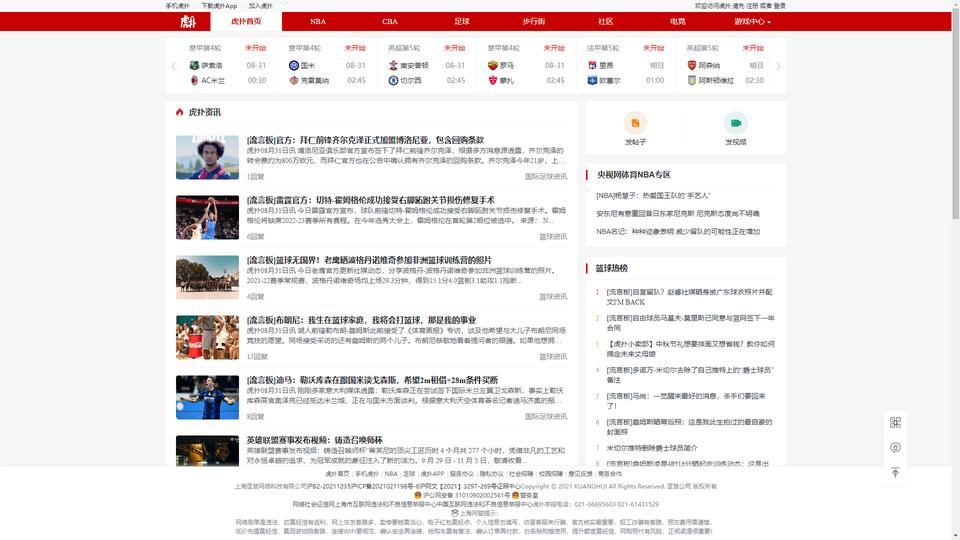Image resolution: width=960 pixels, height=540 pixels.
Task: Click the 发视频 video camera icon
Action: (735, 123)
